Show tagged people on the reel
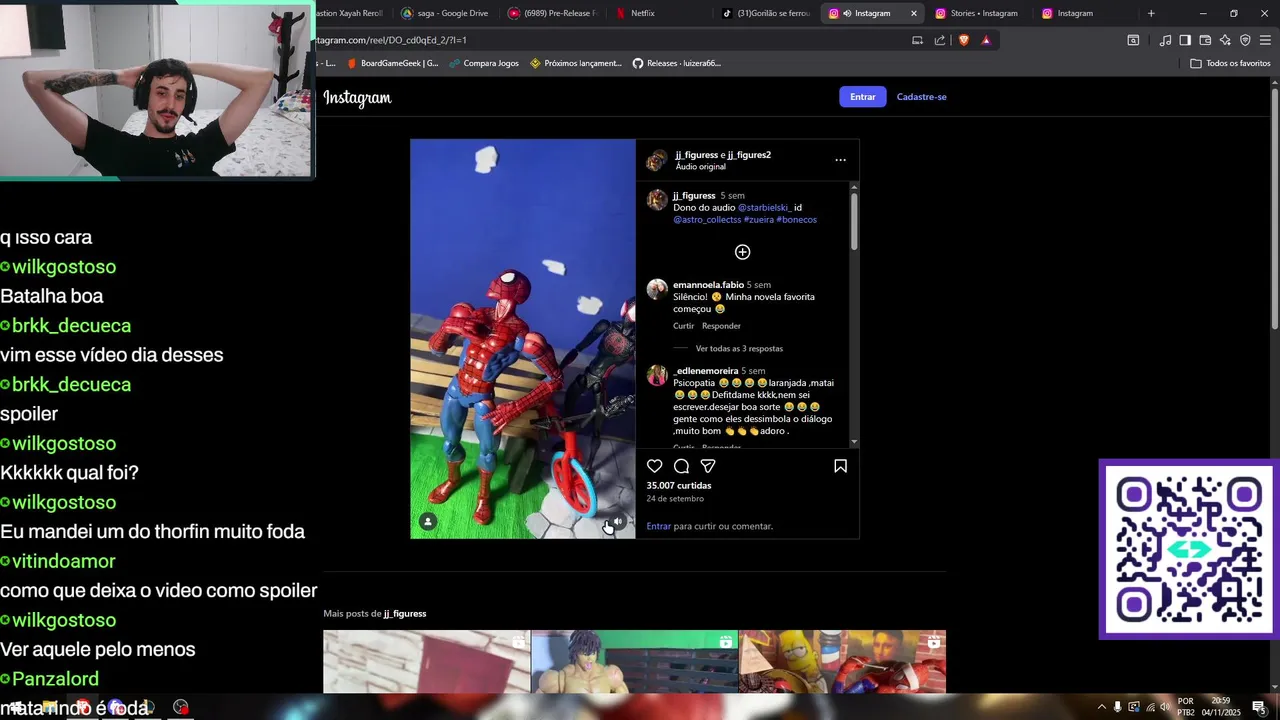The image size is (1280, 720). 428,522
